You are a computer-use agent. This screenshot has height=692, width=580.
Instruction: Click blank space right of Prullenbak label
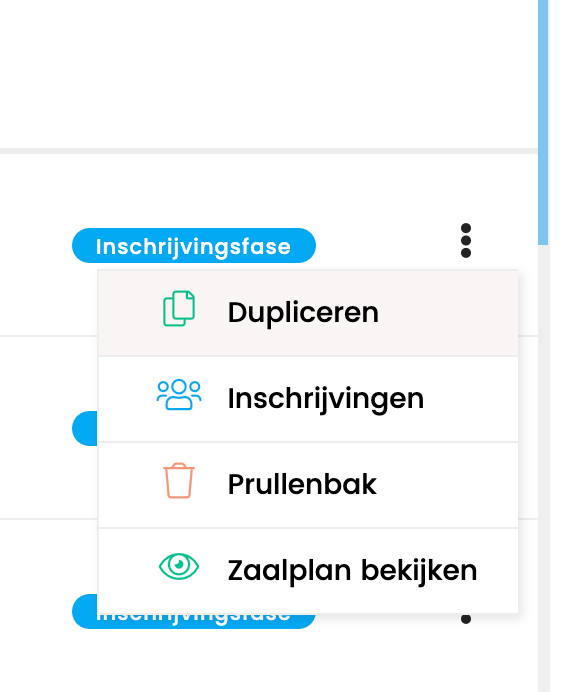(x=446, y=485)
